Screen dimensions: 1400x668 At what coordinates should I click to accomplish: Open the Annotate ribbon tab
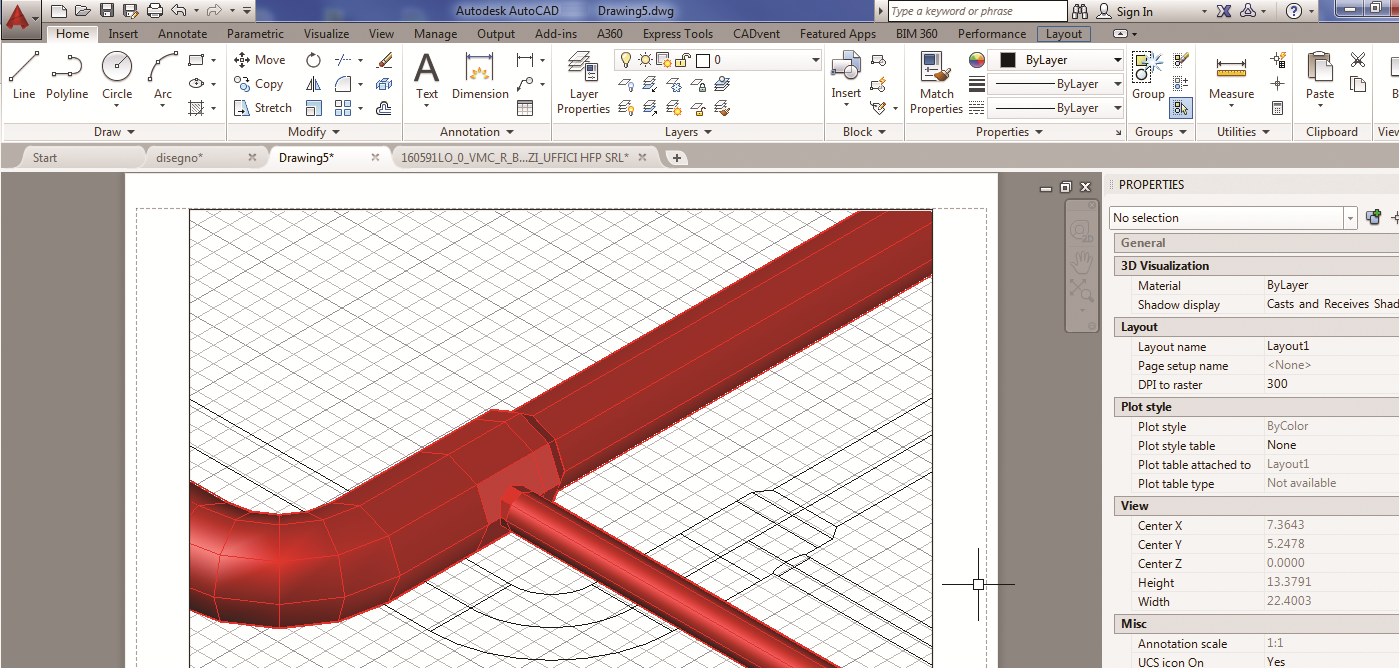coord(182,34)
